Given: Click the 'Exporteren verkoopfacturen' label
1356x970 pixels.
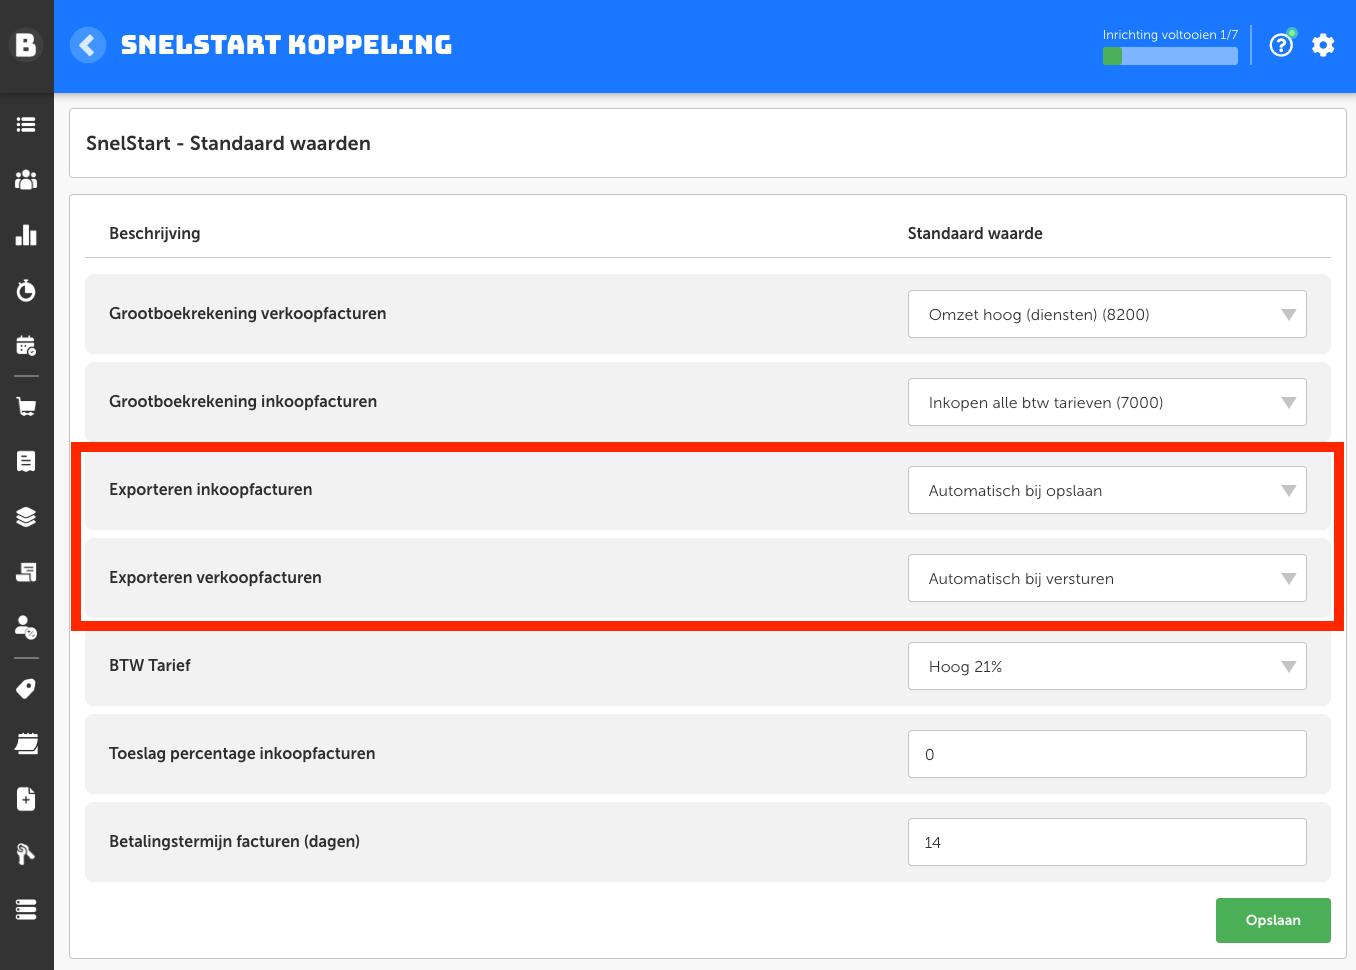Looking at the screenshot, I should [215, 577].
